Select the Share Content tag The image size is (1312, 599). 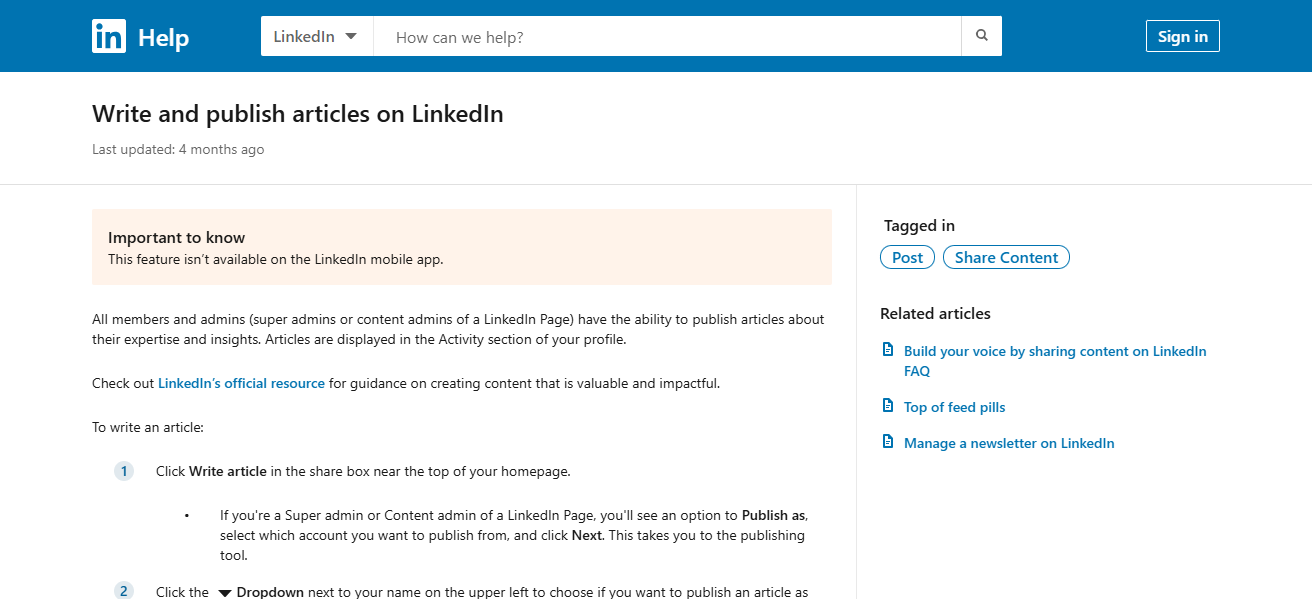pyautogui.click(x=1006, y=257)
